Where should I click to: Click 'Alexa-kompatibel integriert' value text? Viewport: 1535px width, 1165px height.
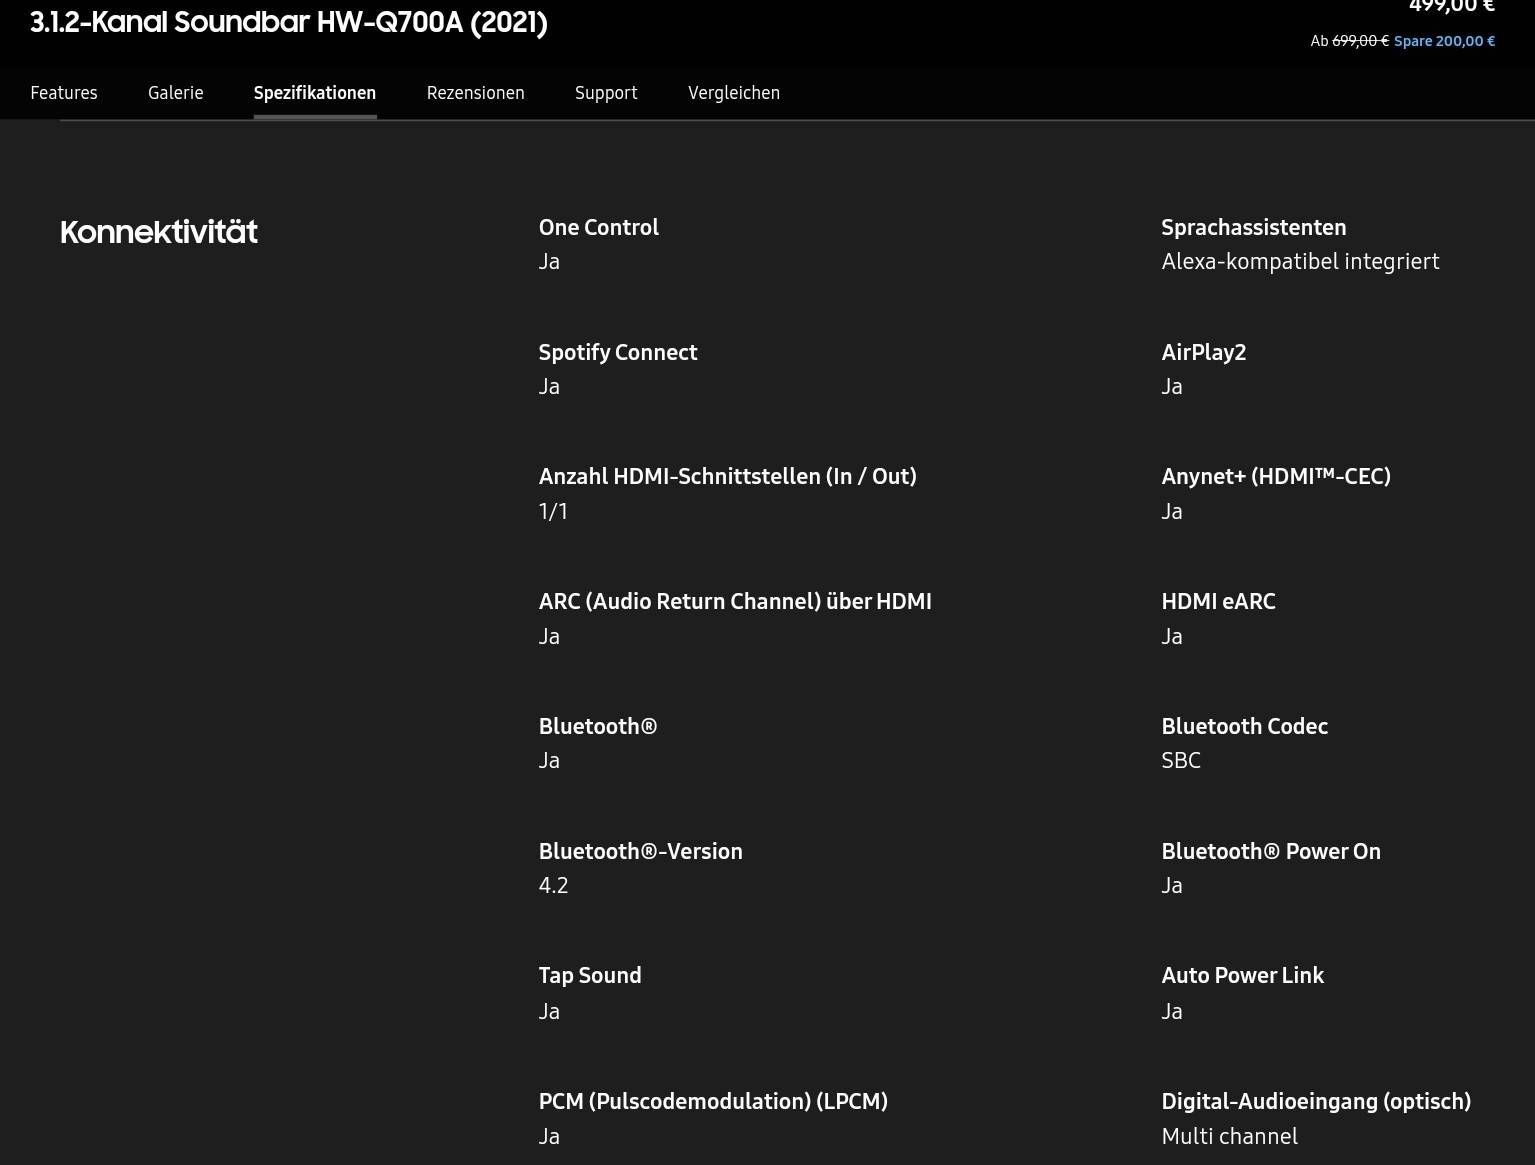click(x=1299, y=261)
